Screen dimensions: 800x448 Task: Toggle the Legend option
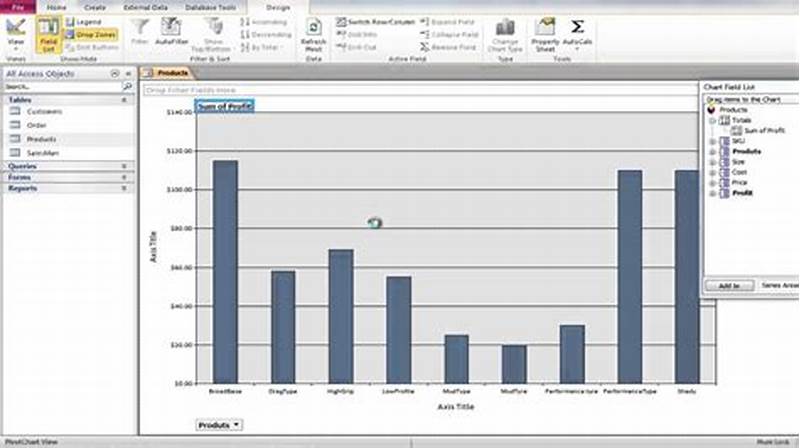pos(84,22)
